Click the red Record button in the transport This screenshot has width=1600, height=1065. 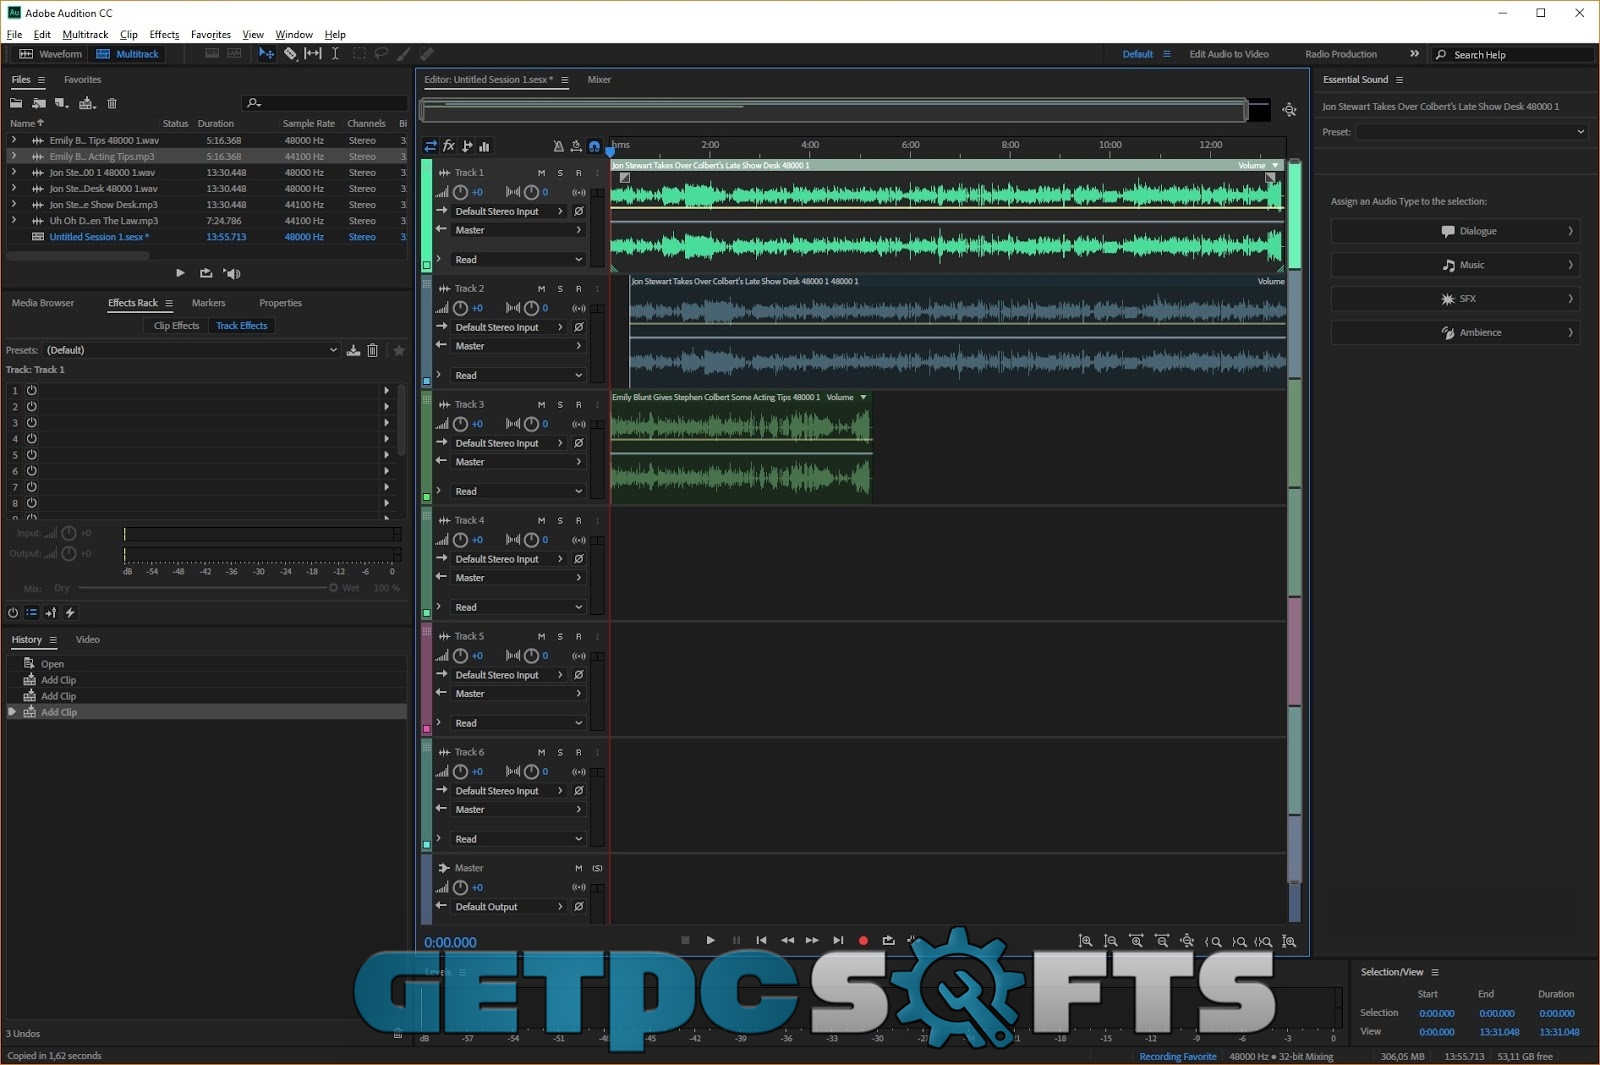click(x=863, y=940)
